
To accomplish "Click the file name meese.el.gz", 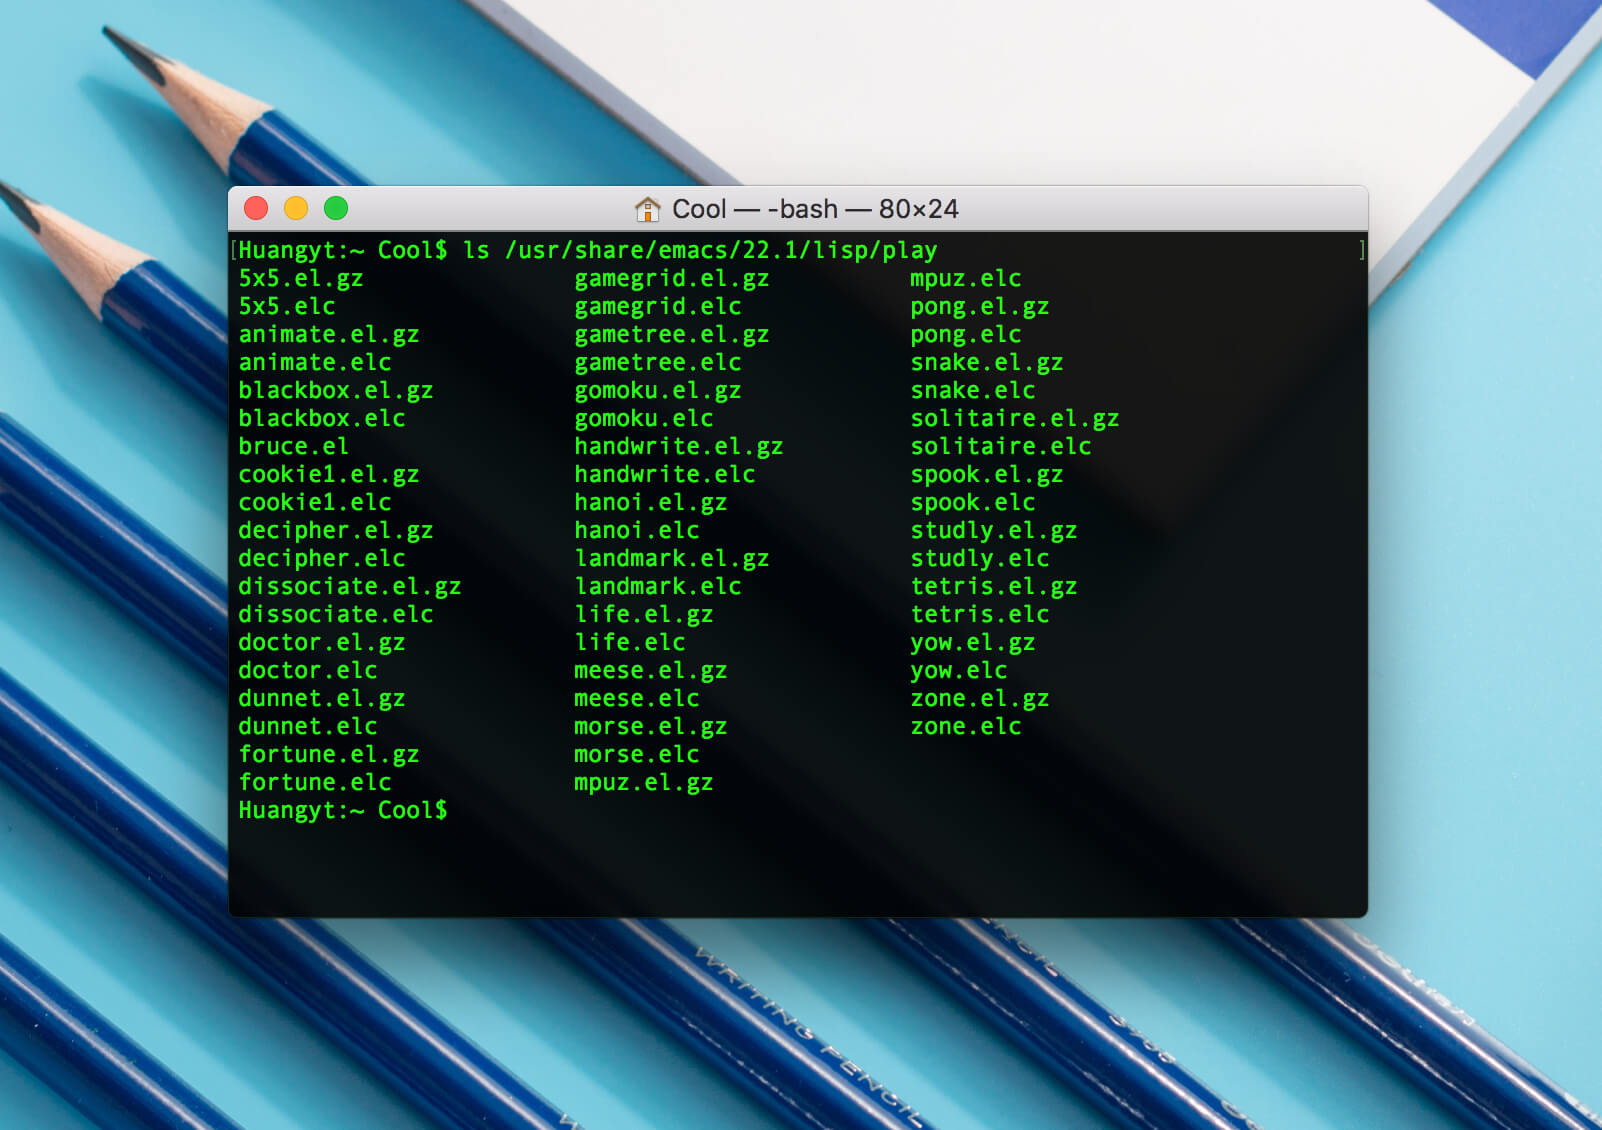I will pyautogui.click(x=651, y=670).
